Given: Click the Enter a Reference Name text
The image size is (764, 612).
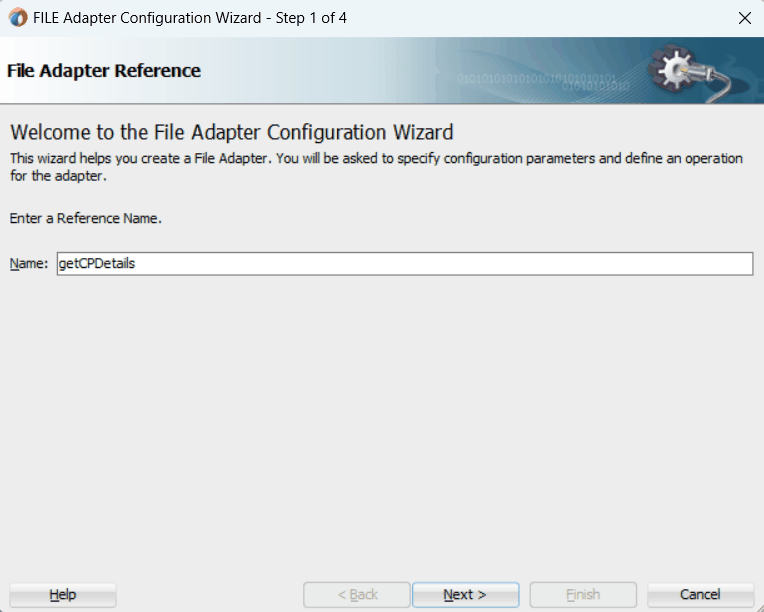Looking at the screenshot, I should [x=86, y=218].
